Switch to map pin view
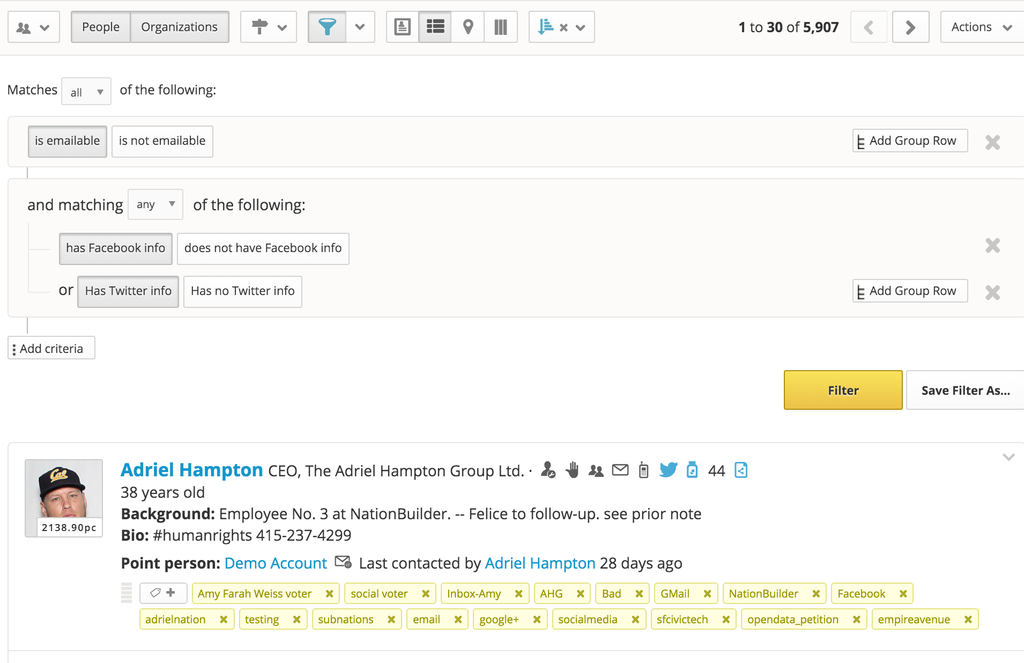Screen dimensions: 1024x663 click(x=468, y=27)
